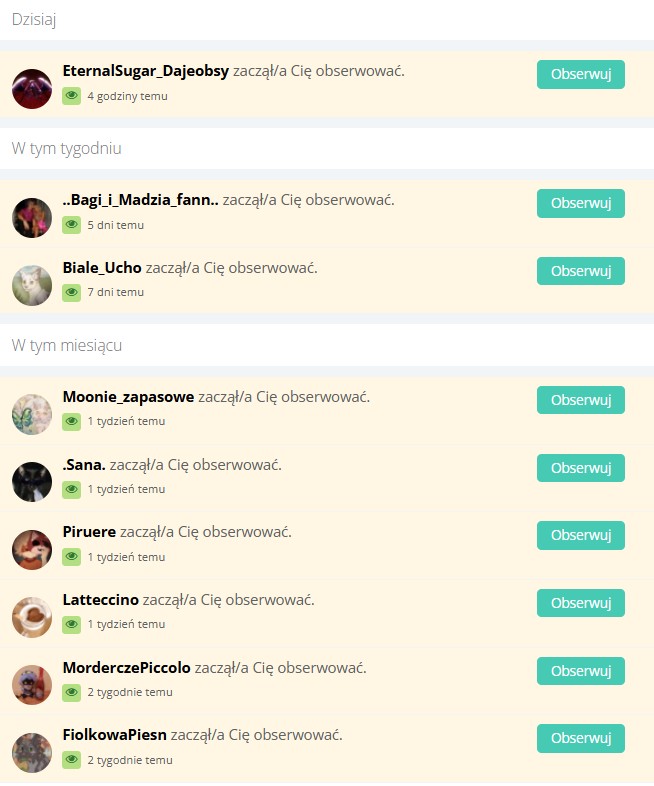Click the green eye icon under EternalSugar_Dajeobsy
This screenshot has width=654, height=786.
click(72, 96)
